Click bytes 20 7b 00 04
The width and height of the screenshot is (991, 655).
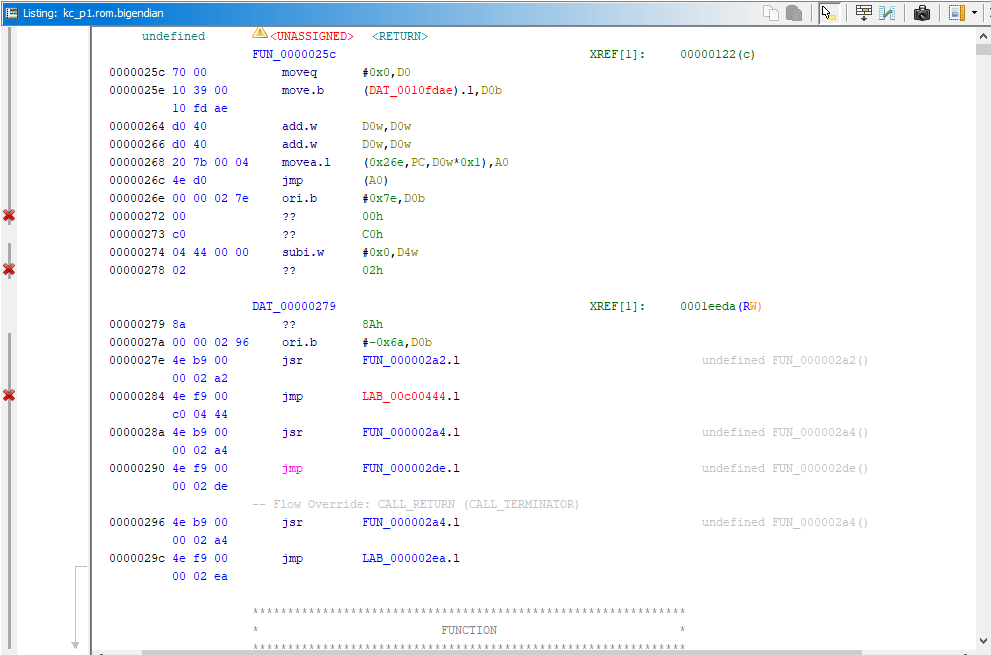[x=210, y=162]
